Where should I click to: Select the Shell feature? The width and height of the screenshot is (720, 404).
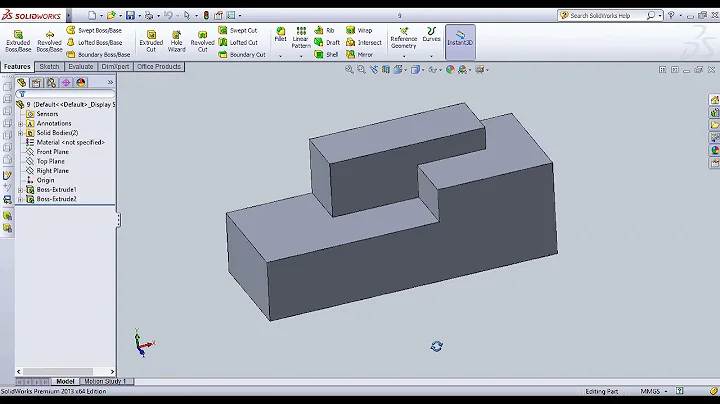326,54
